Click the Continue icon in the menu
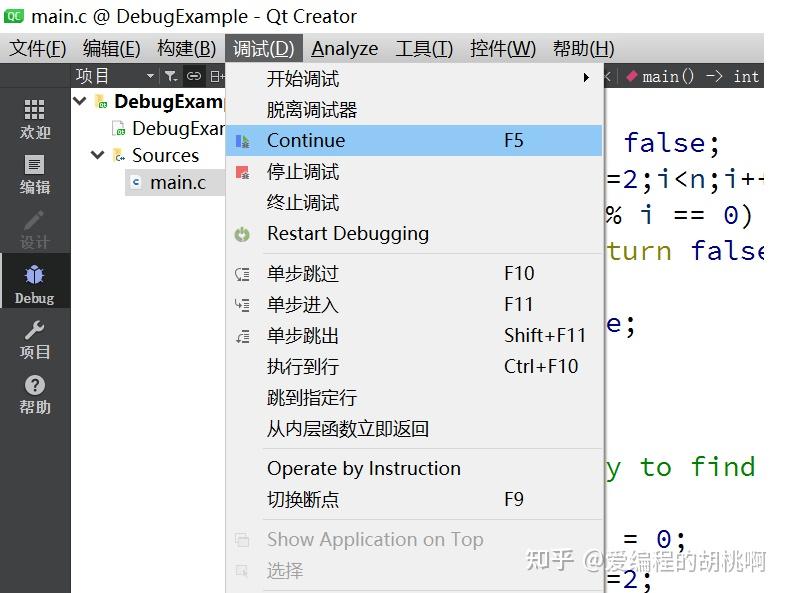The width and height of the screenshot is (786, 593). (243, 141)
